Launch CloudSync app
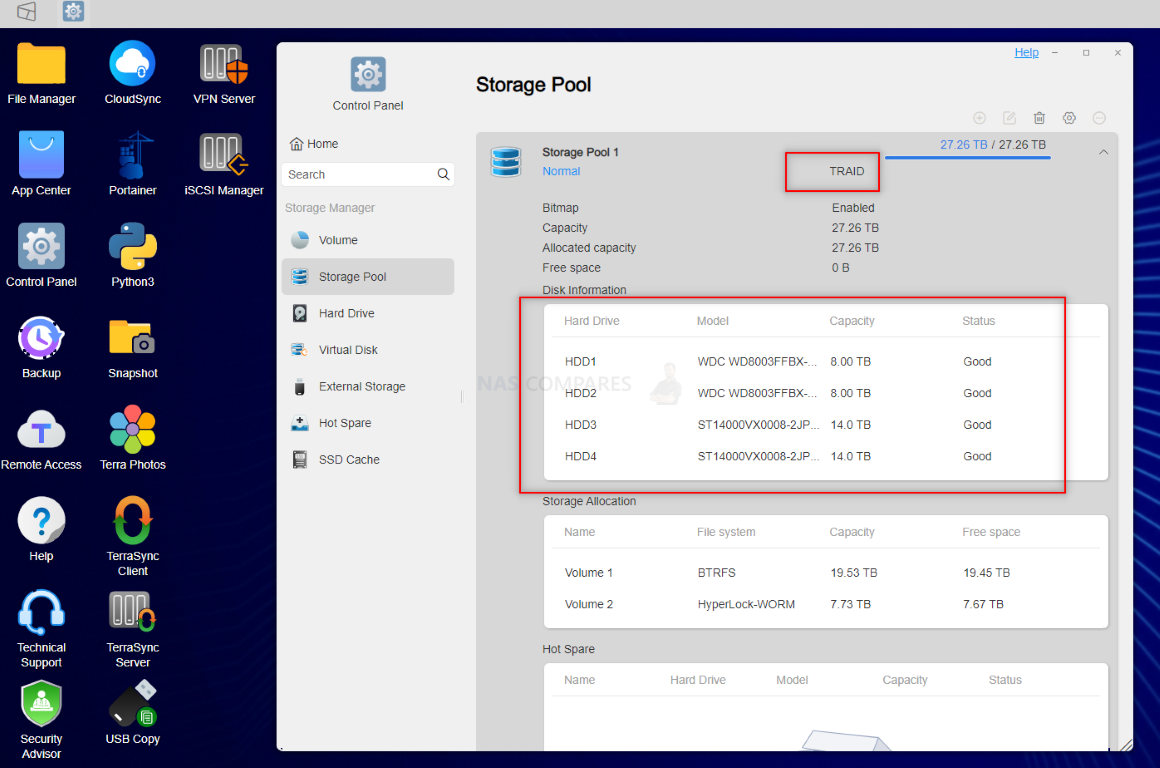Image resolution: width=1160 pixels, height=768 pixels. coord(132,73)
